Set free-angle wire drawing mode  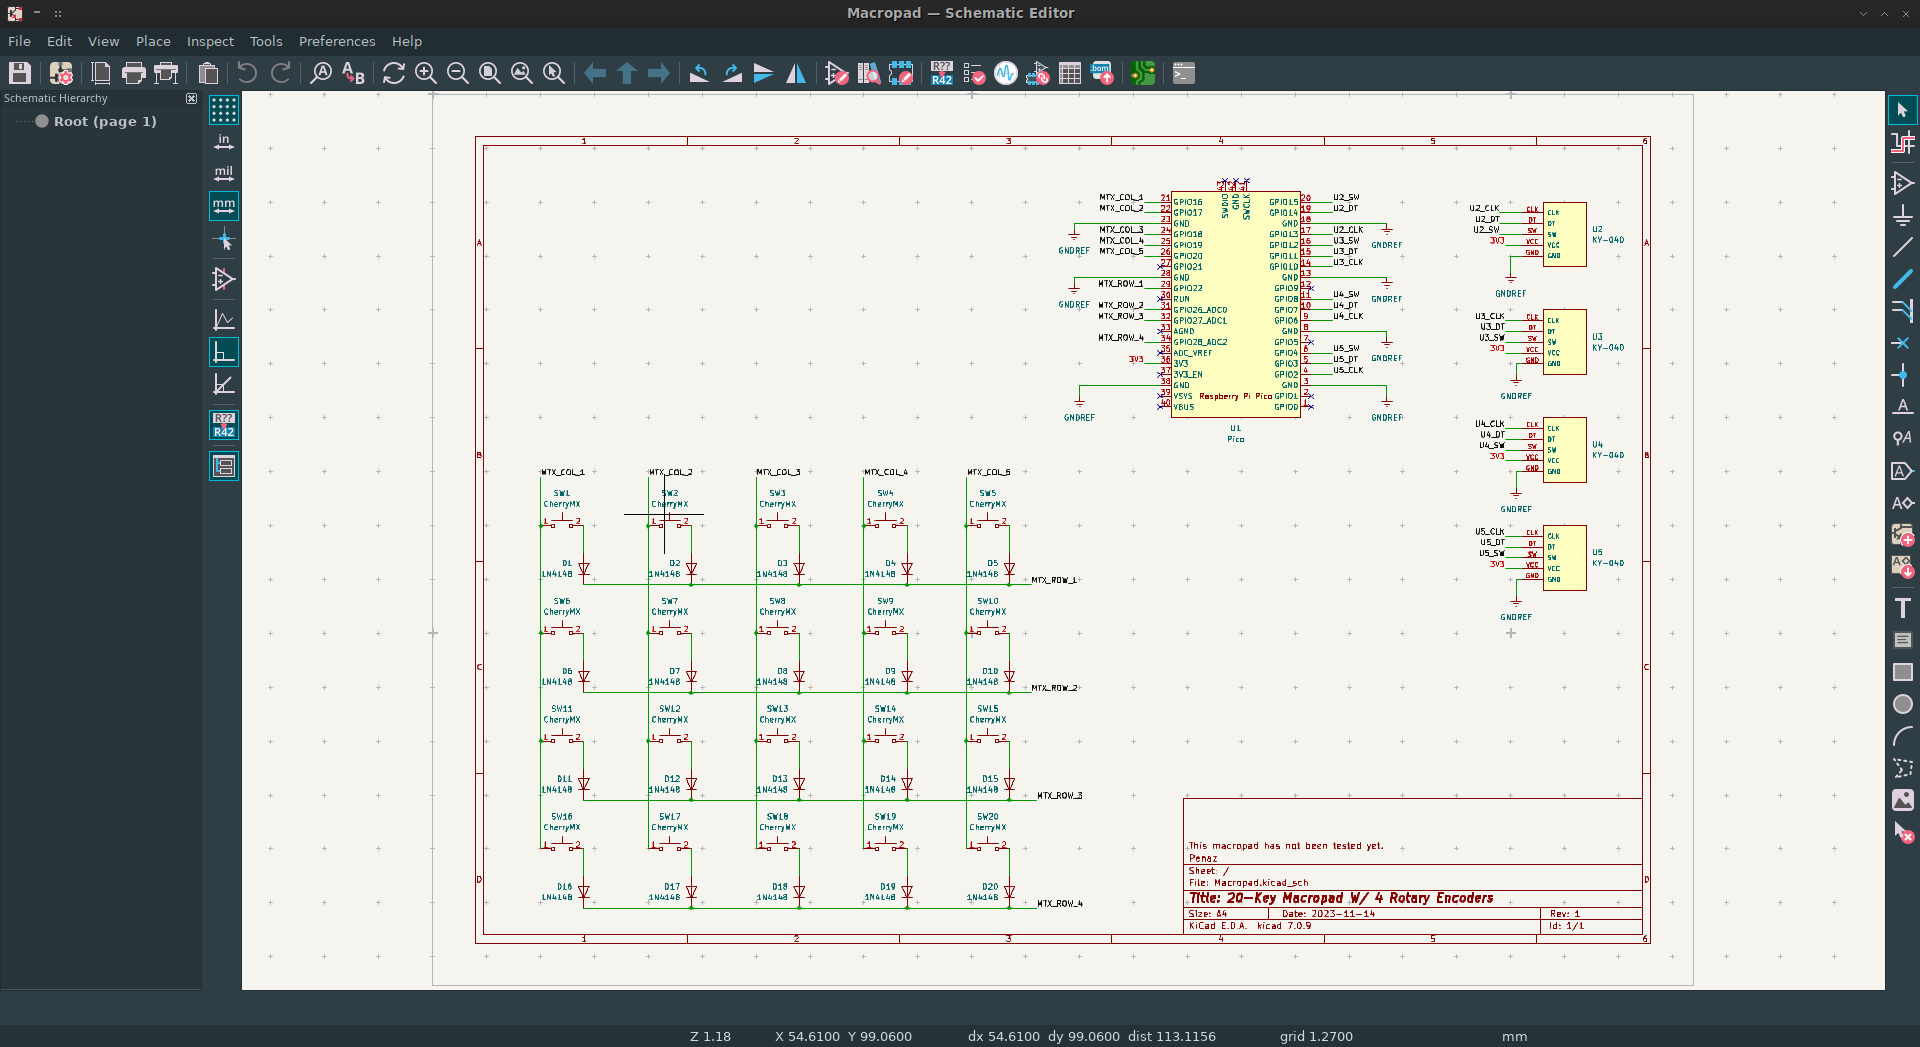(x=224, y=320)
